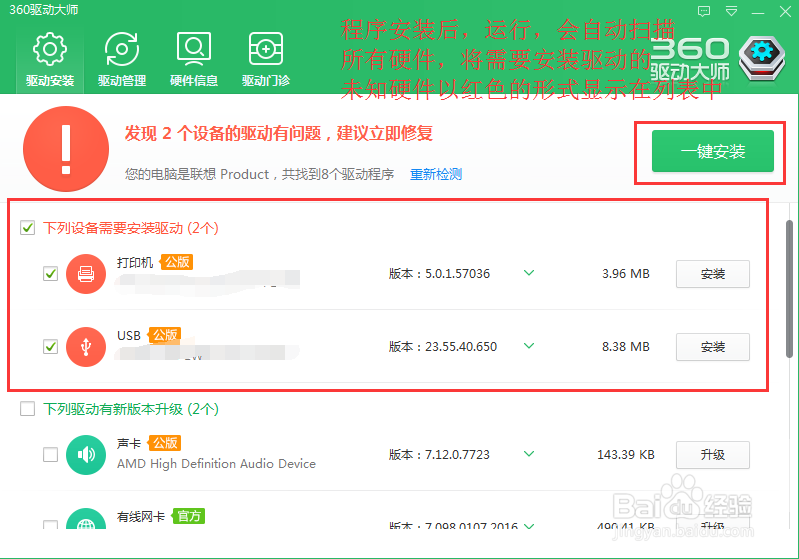
Task: Open the 驱动安装 gear icon tab
Action: point(50,49)
